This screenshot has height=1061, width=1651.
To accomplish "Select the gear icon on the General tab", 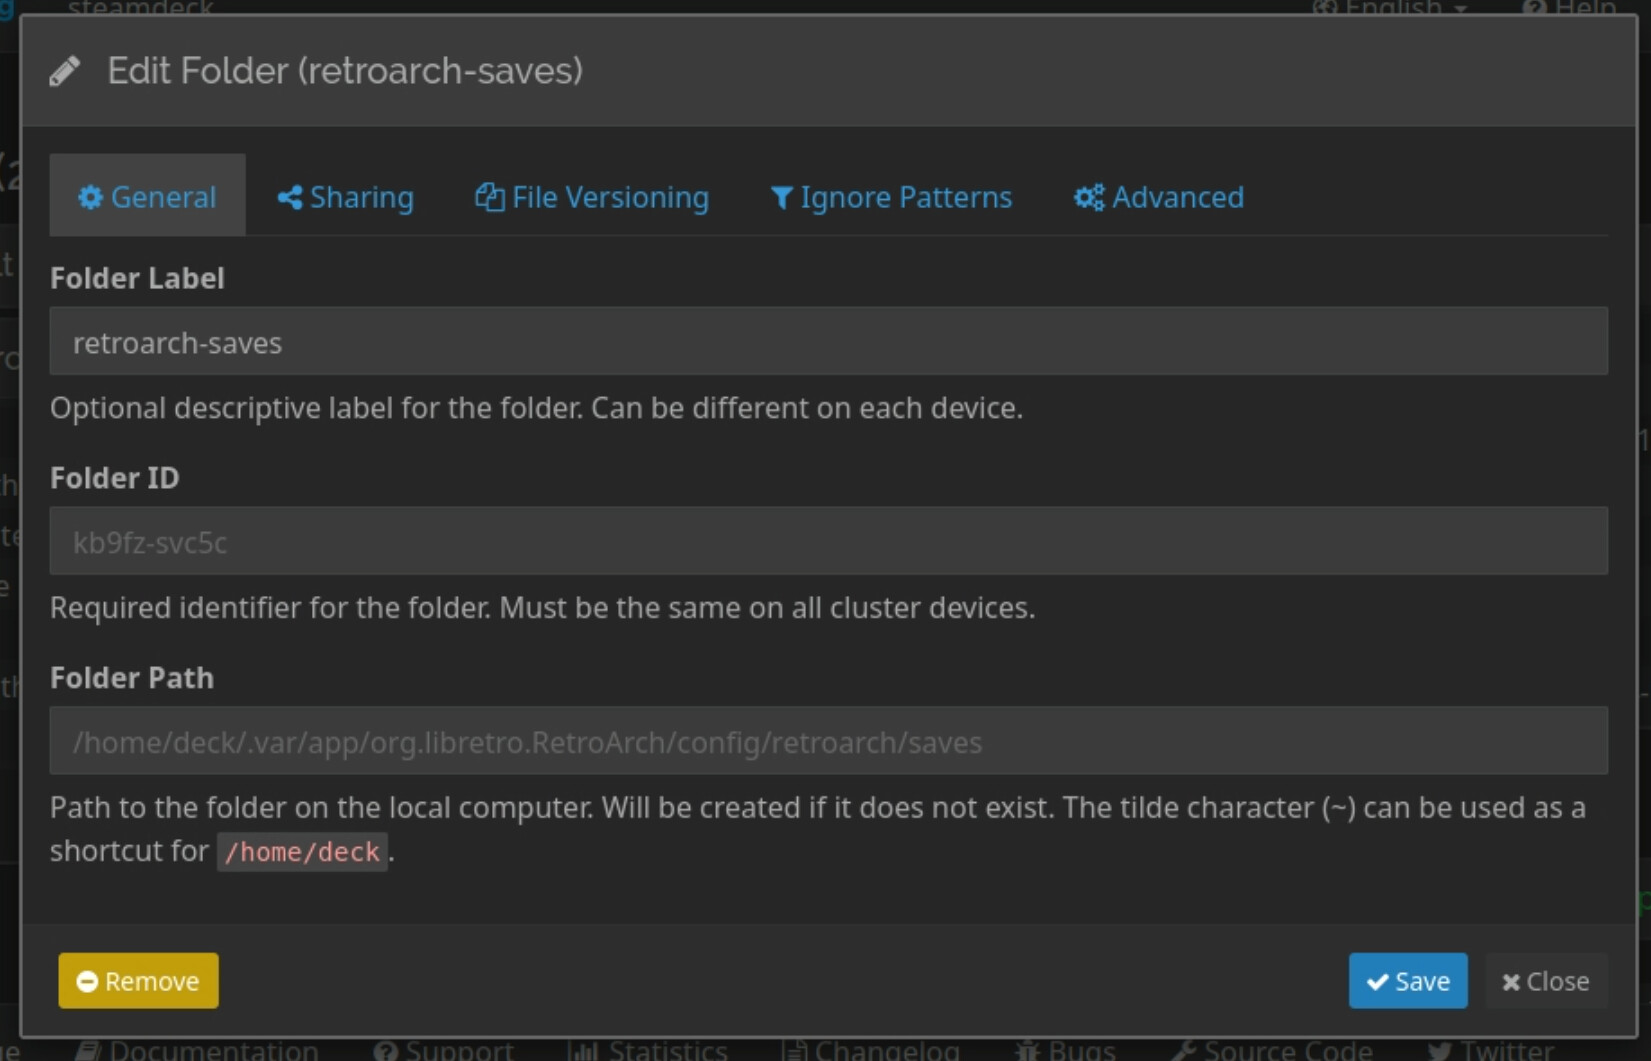I will click(x=91, y=197).
